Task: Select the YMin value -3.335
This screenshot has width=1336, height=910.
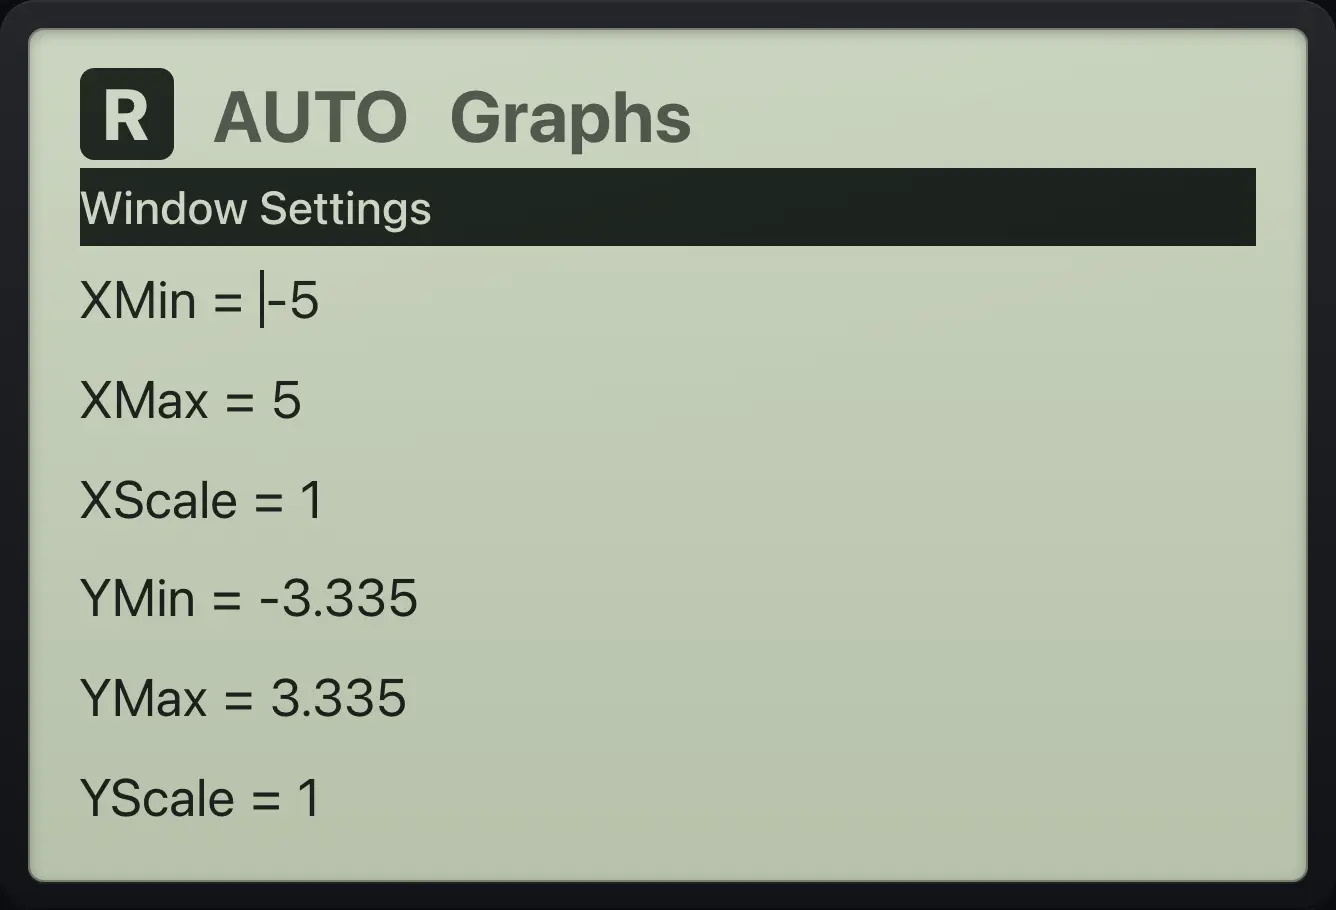Action: point(338,599)
